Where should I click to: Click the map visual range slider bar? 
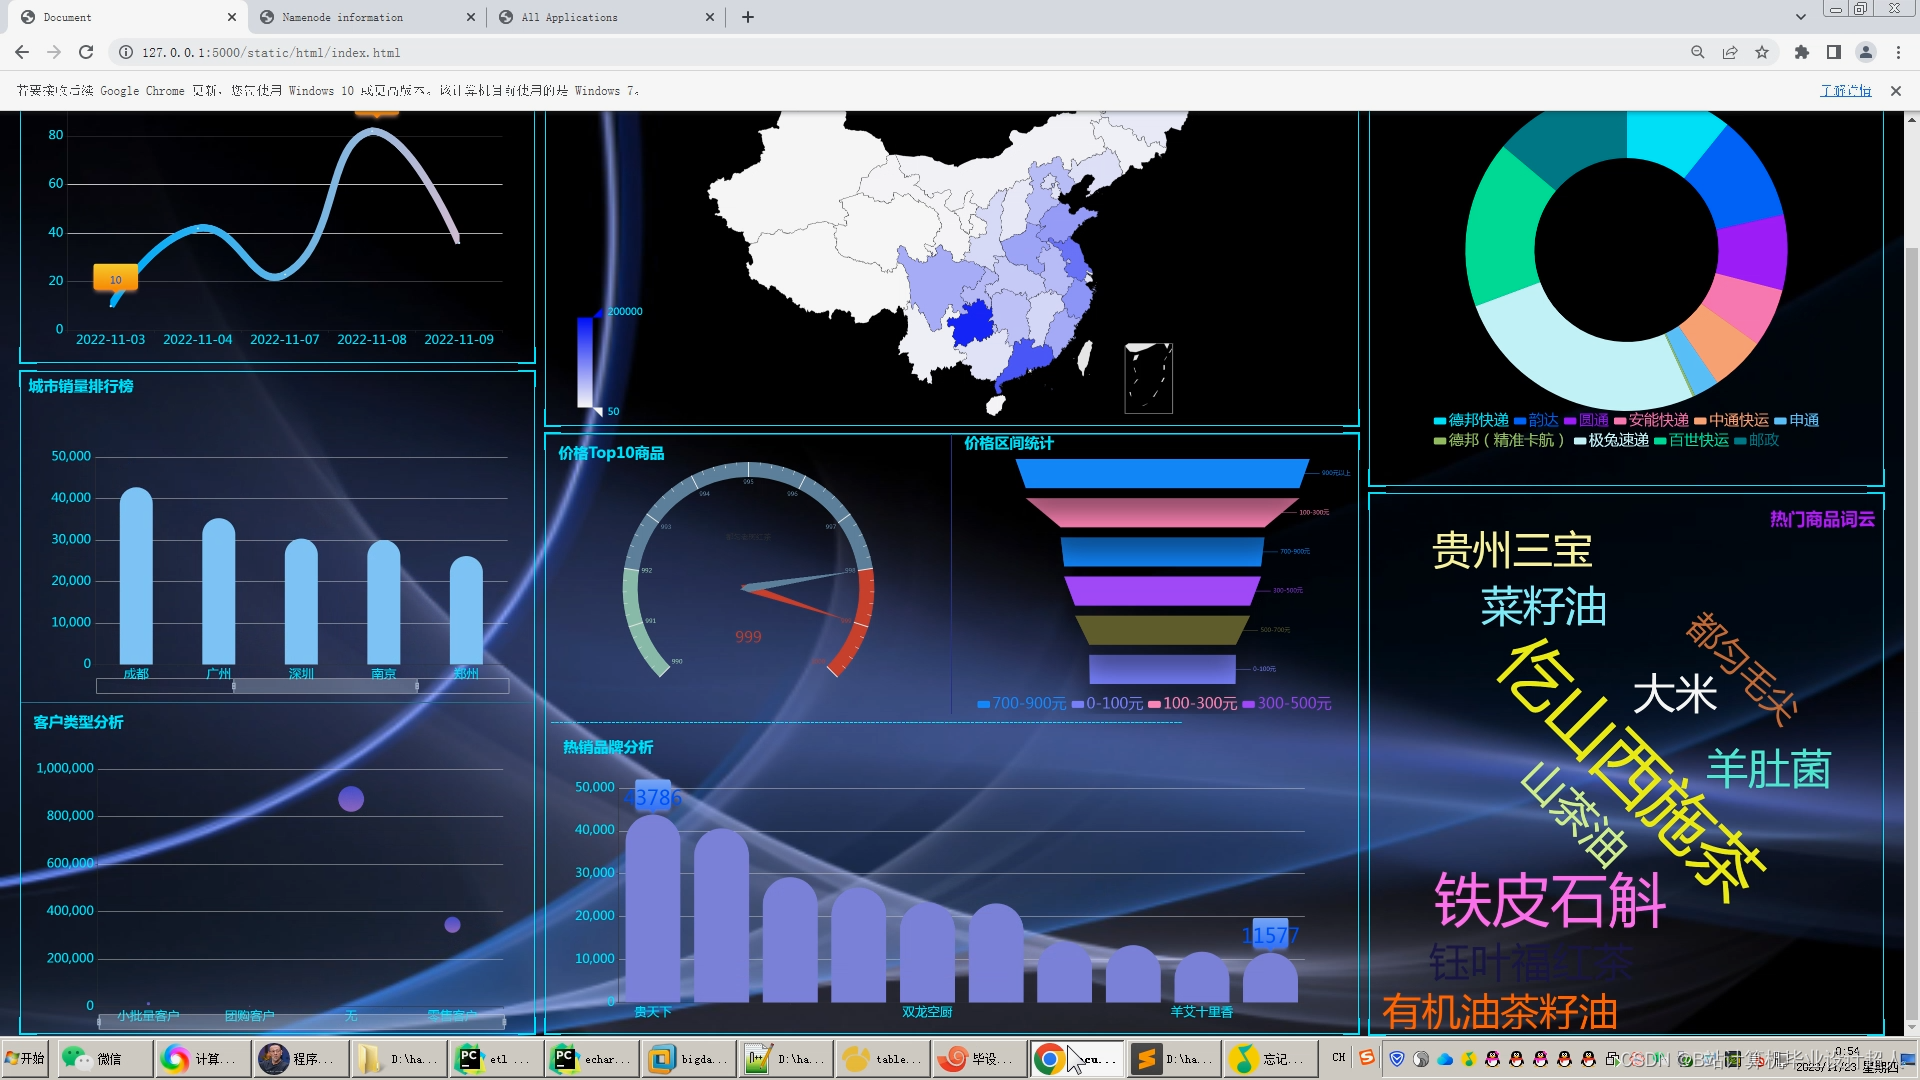point(584,362)
